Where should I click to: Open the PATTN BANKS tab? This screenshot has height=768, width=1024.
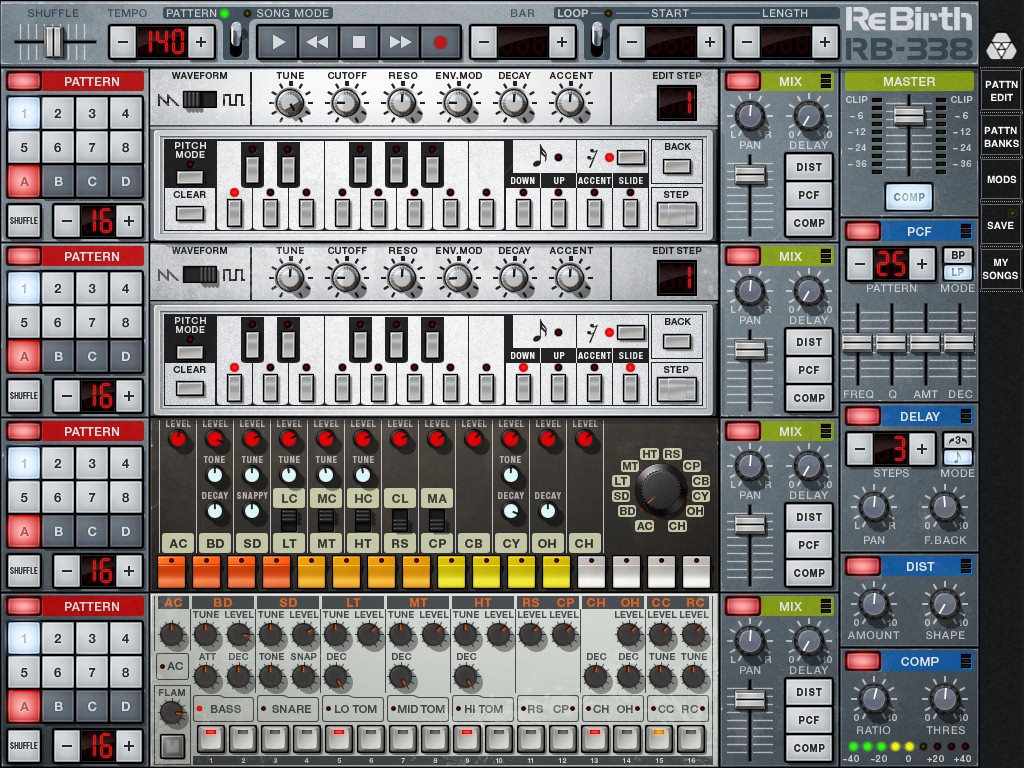click(x=1000, y=137)
